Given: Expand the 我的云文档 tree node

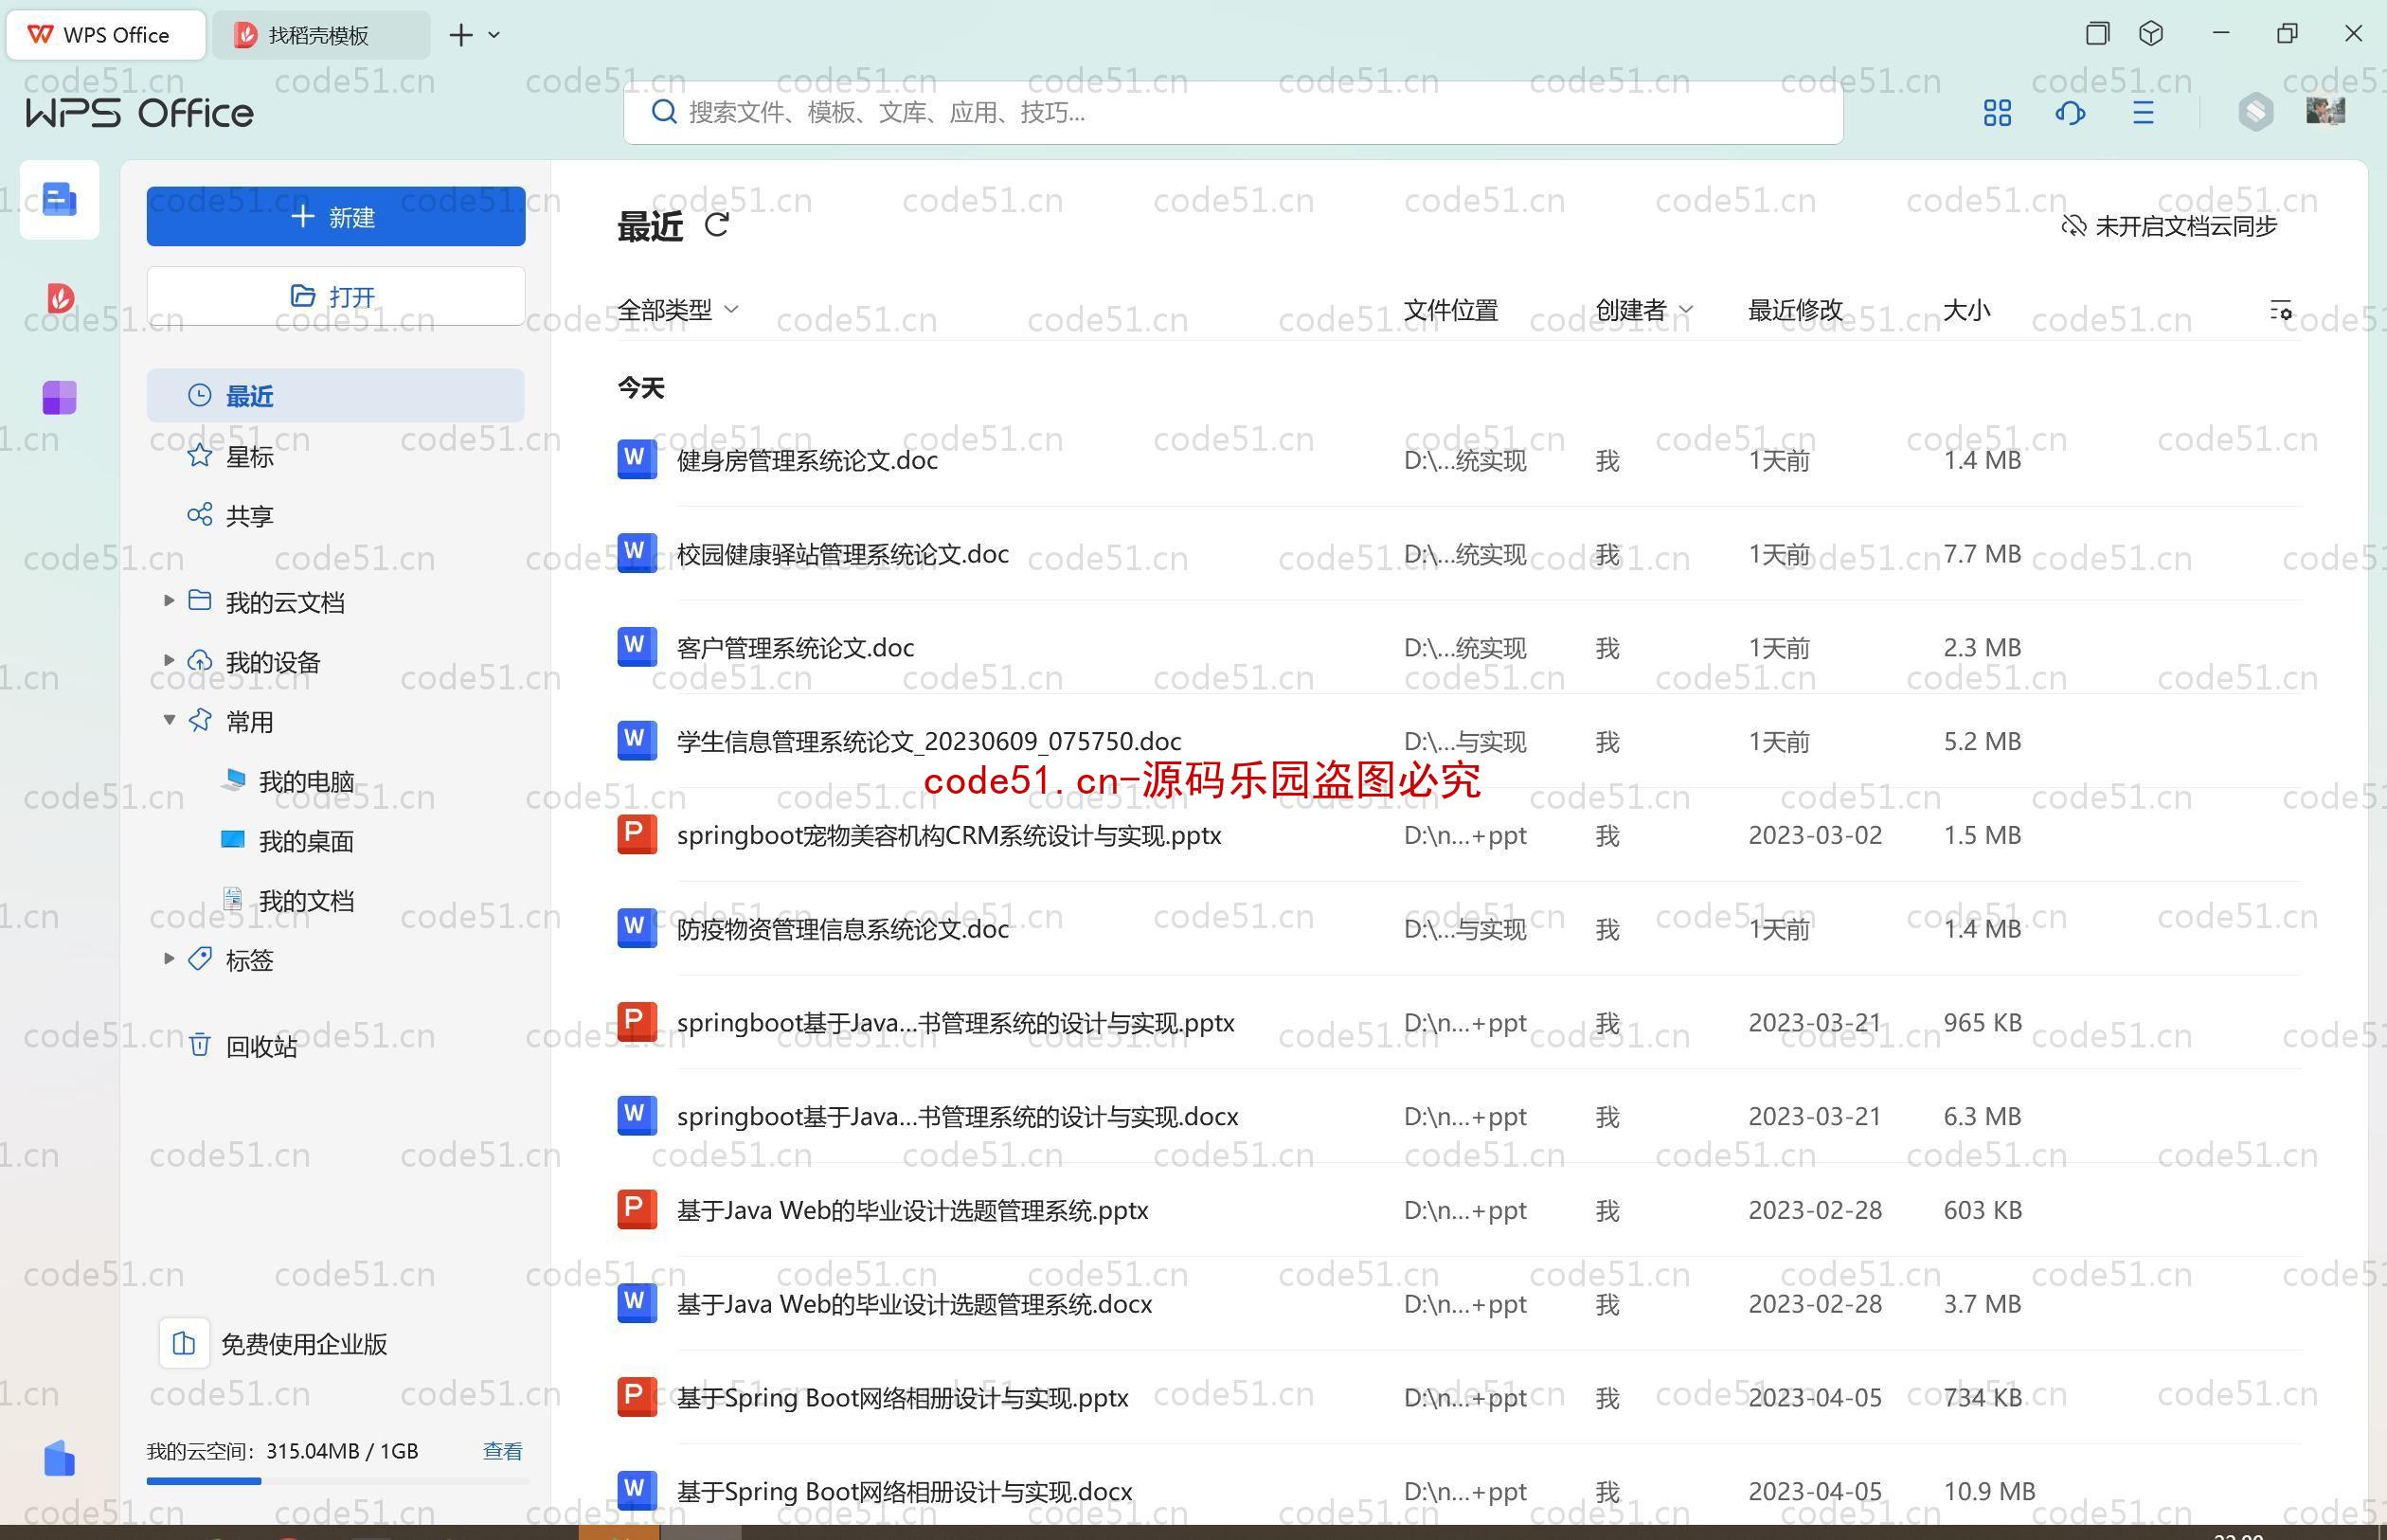Looking at the screenshot, I should [169, 600].
